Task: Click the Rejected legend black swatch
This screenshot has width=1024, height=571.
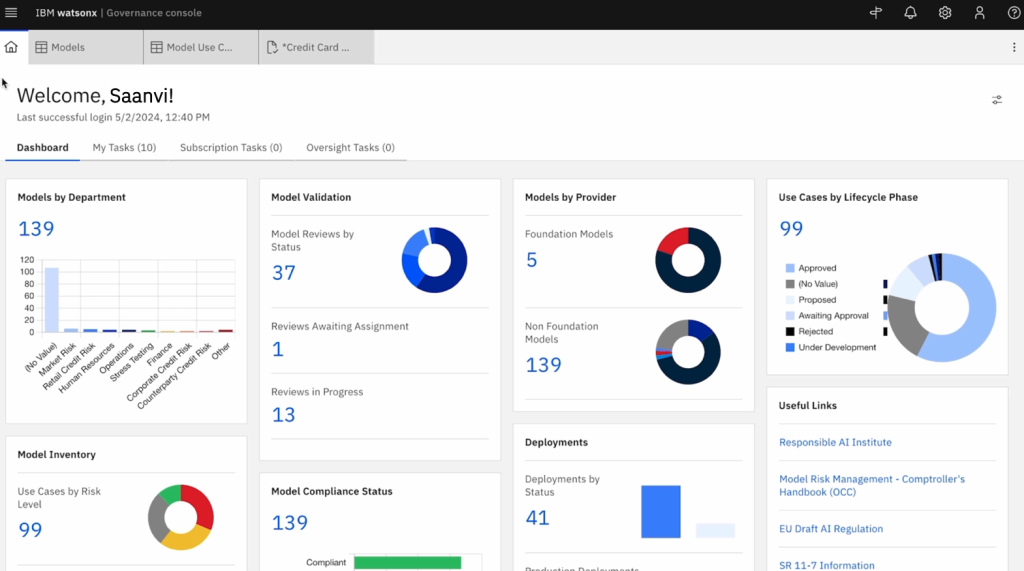Action: 790,331
